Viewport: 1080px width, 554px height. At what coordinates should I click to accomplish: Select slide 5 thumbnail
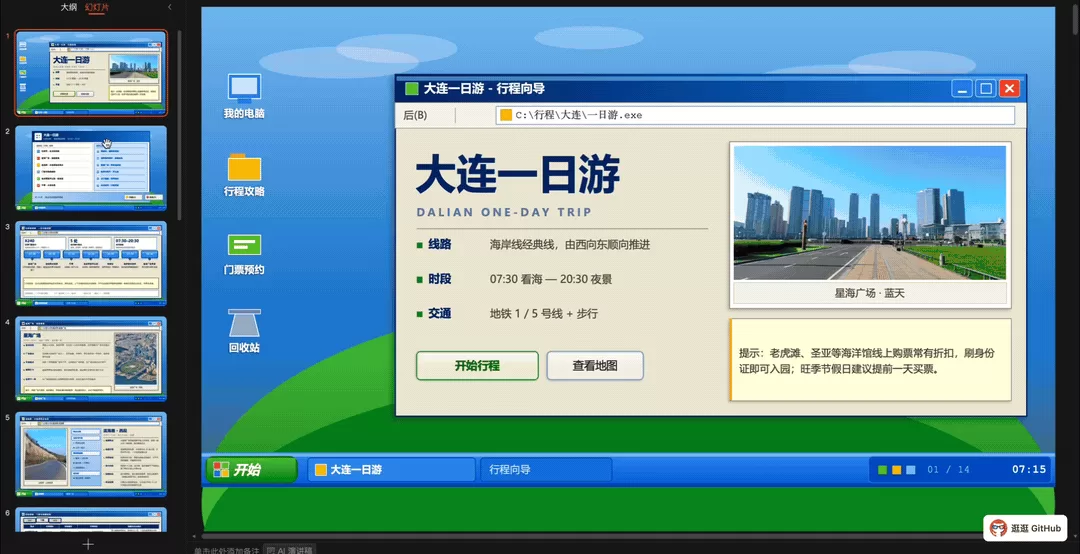[x=91, y=454]
